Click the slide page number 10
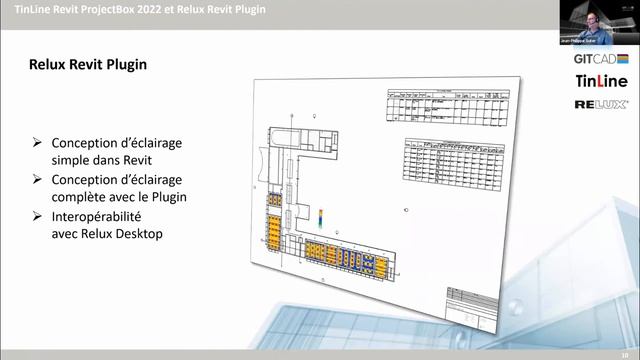 click(x=625, y=356)
